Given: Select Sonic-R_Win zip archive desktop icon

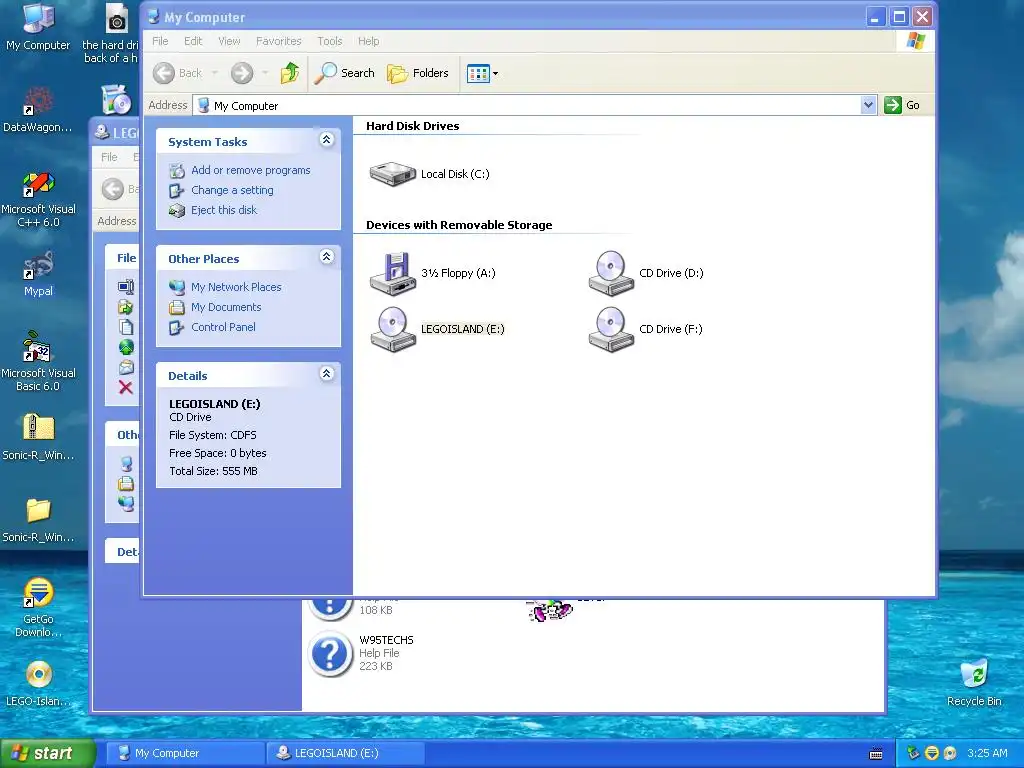Looking at the screenshot, I should [38, 437].
